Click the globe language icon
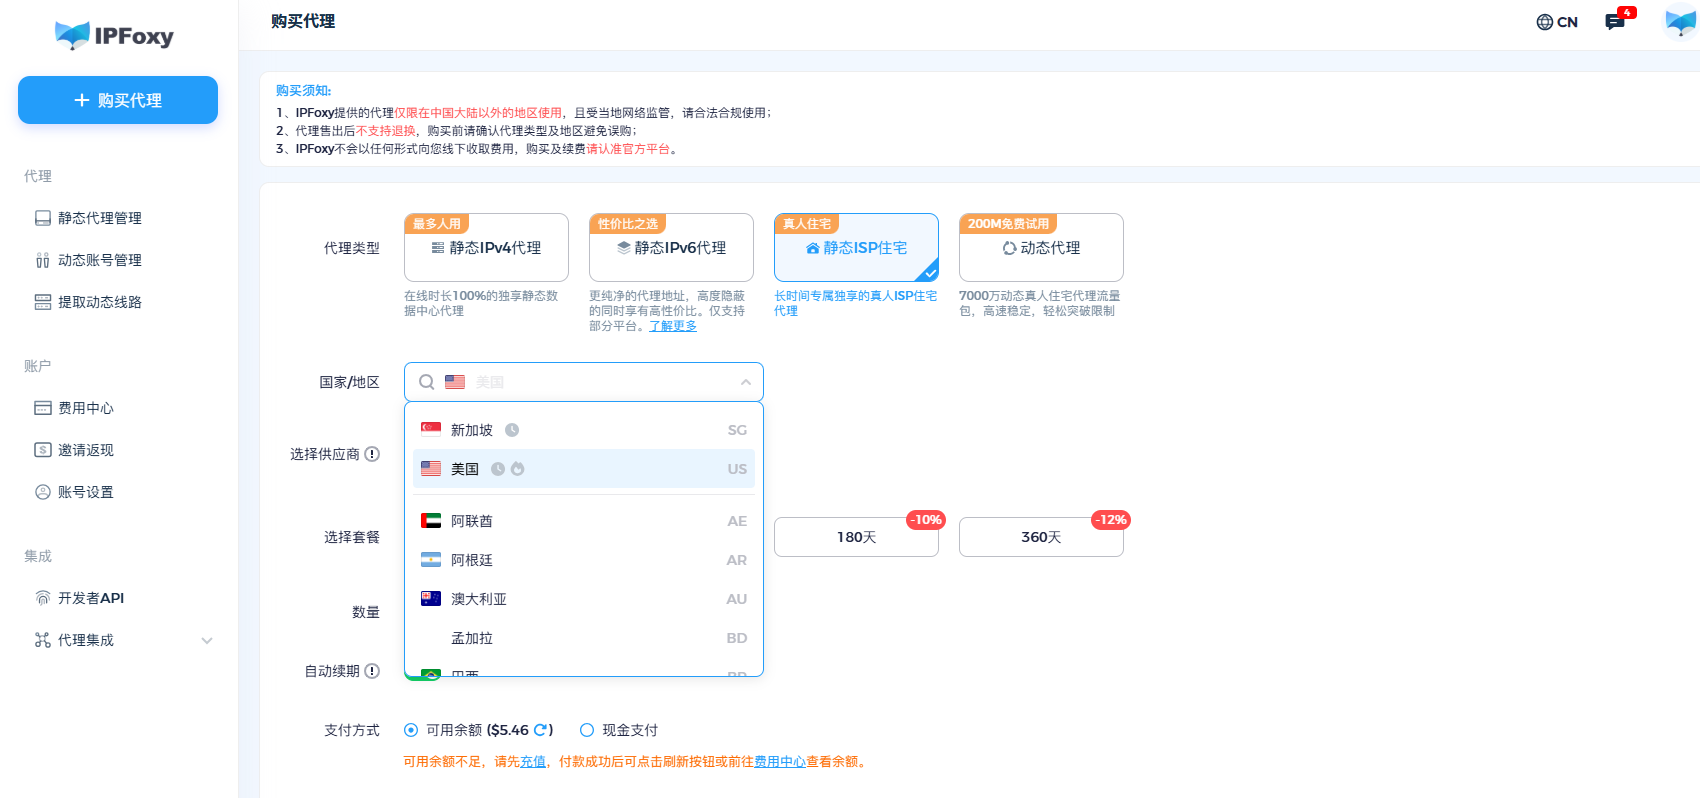Image resolution: width=1700 pixels, height=798 pixels. pyautogui.click(x=1545, y=22)
